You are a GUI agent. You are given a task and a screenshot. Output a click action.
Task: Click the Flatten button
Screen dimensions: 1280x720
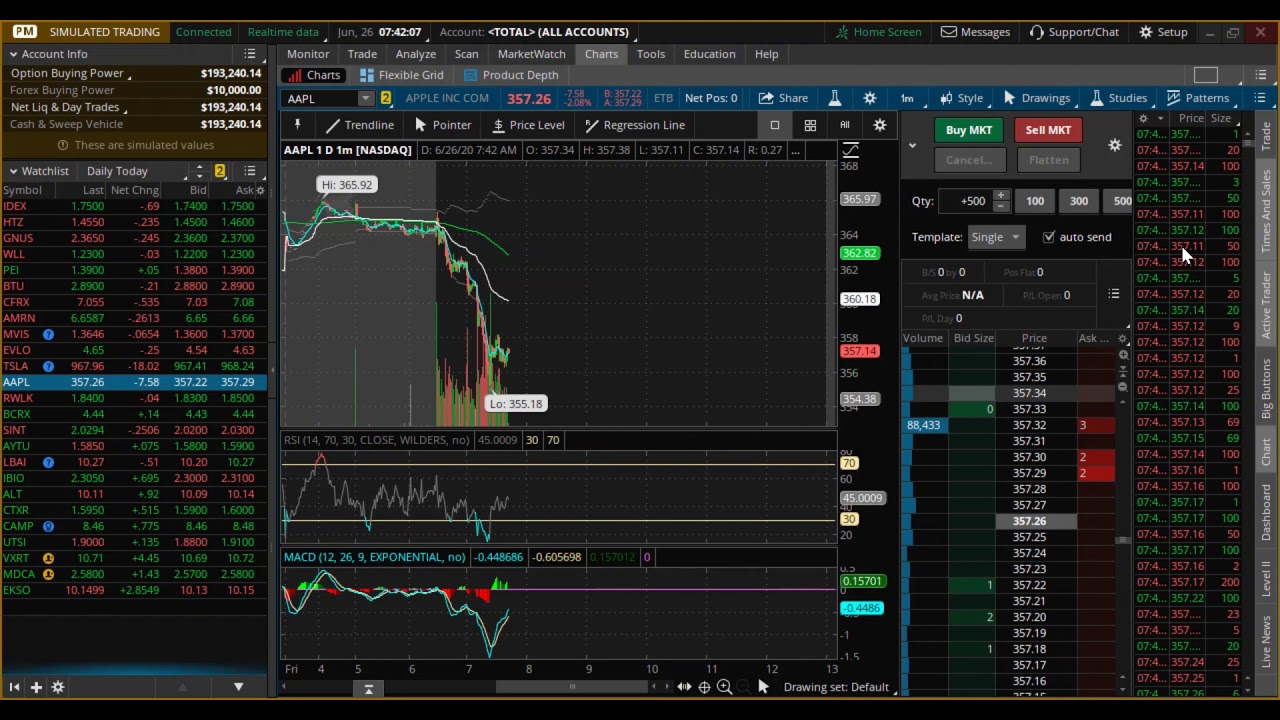[x=1048, y=160]
